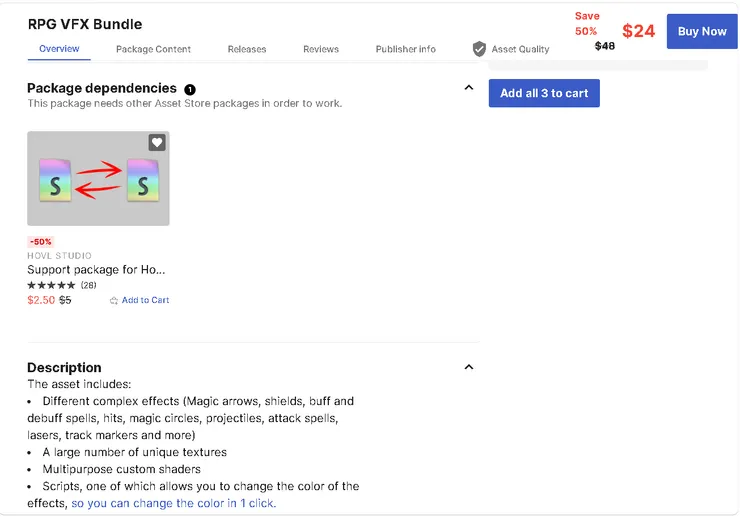Click the Add to Cart link

coord(145,300)
